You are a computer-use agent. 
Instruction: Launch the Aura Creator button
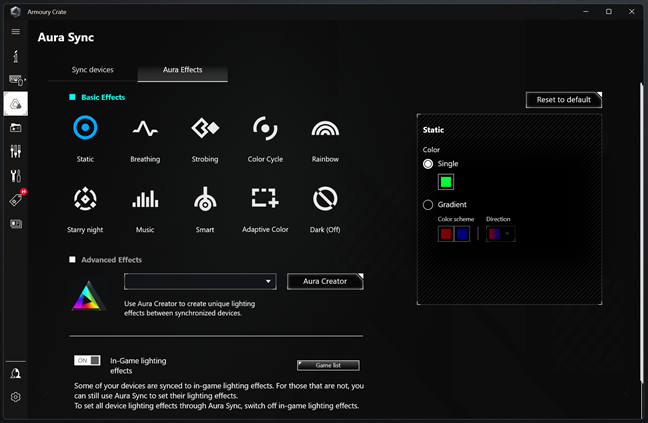(x=325, y=281)
